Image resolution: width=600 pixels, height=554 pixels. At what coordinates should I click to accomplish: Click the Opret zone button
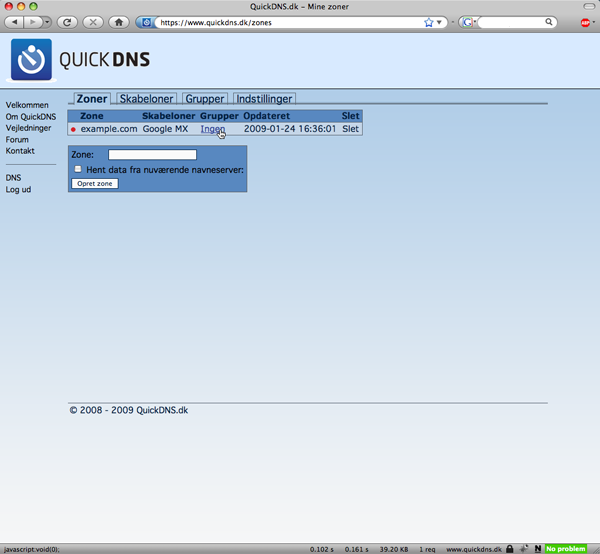click(95, 184)
